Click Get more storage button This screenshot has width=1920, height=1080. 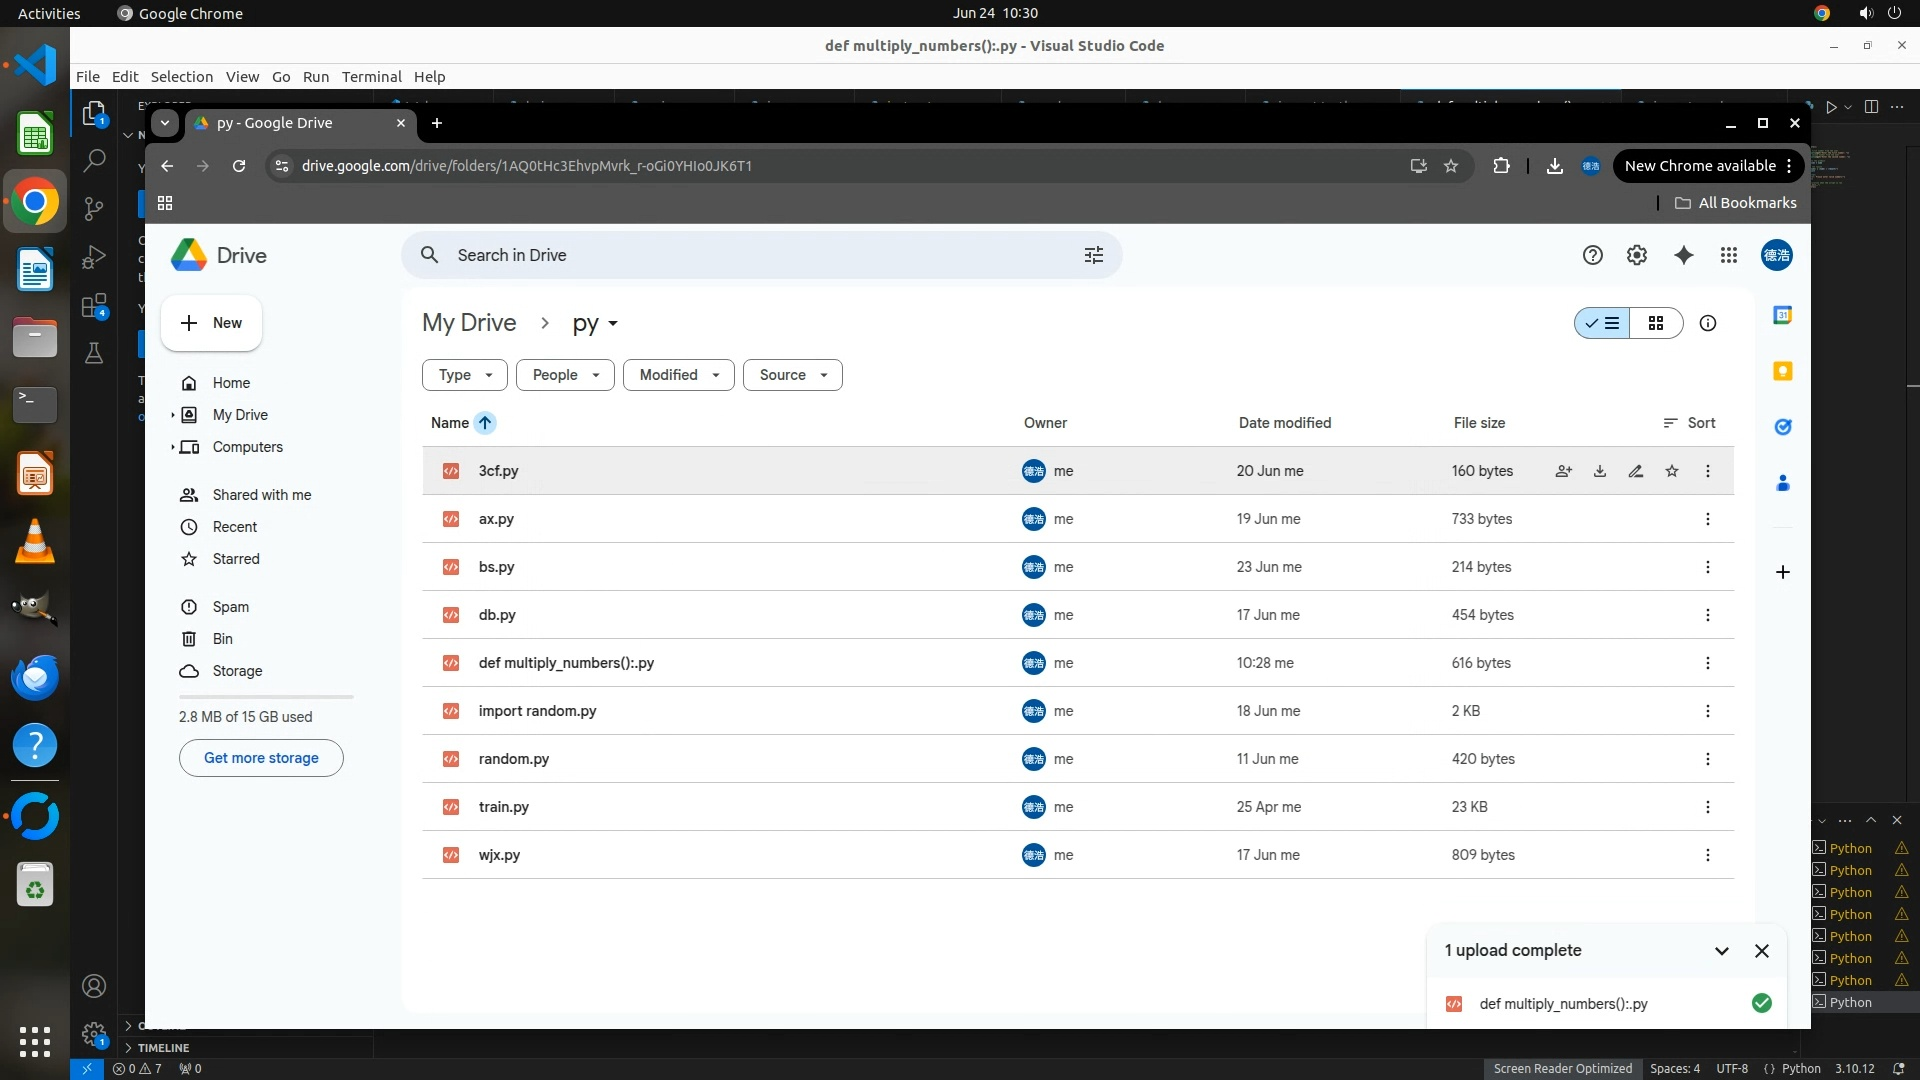tap(261, 758)
